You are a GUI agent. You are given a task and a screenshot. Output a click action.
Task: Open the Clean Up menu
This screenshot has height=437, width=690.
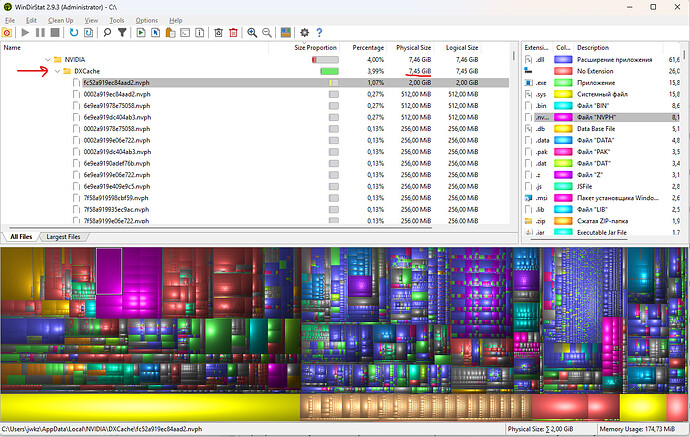tap(61, 20)
